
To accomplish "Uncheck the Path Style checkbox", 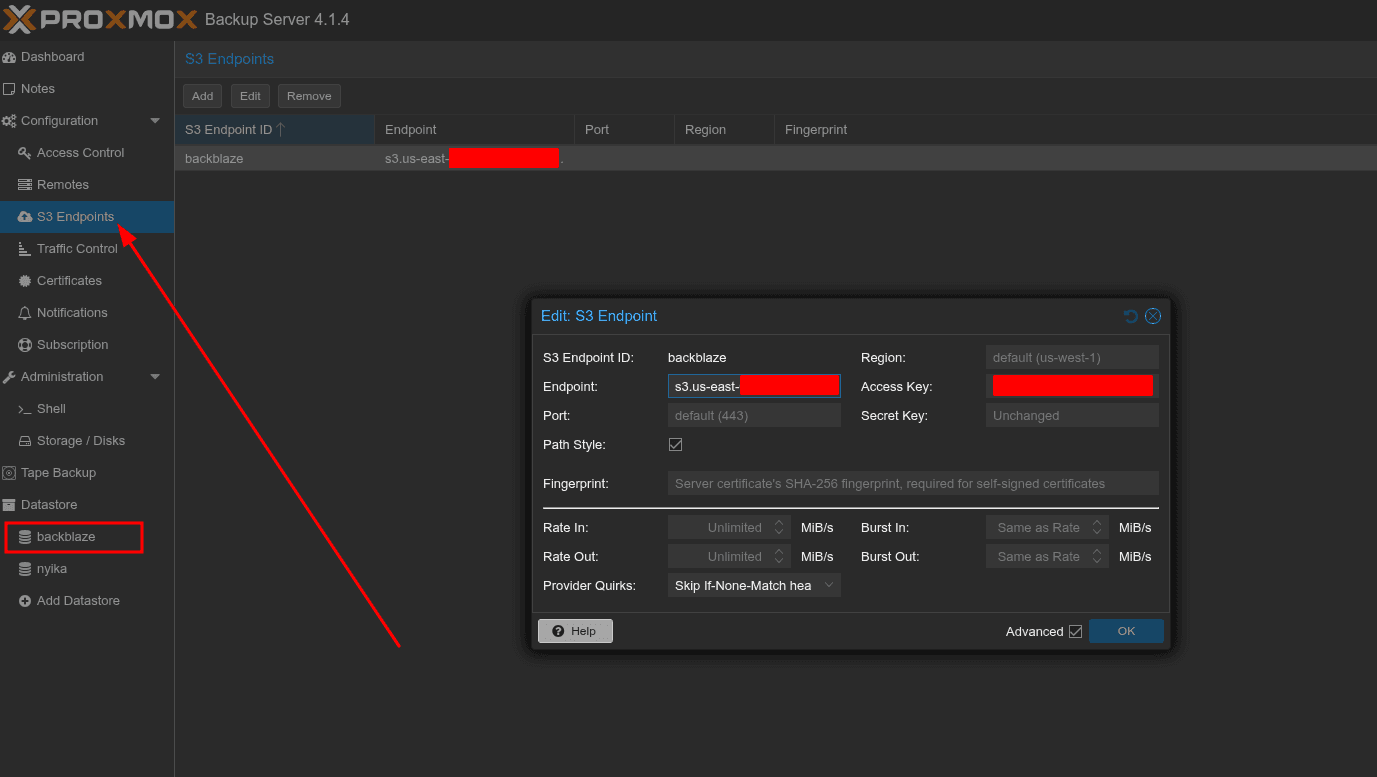I will point(675,444).
